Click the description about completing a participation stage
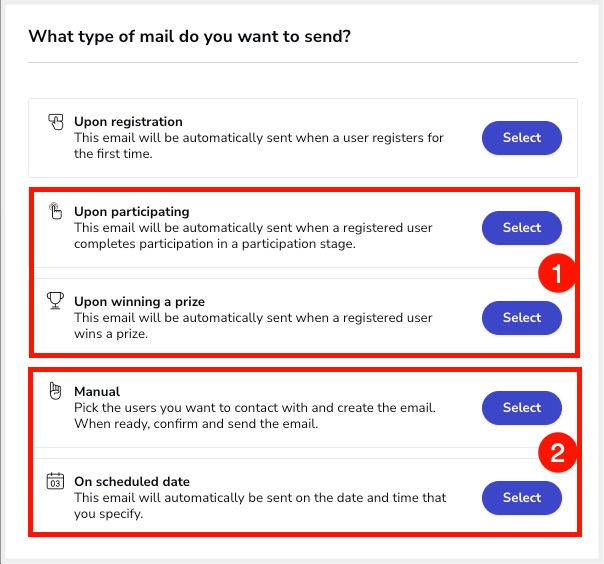Screen dimensions: 604x564 (253, 236)
